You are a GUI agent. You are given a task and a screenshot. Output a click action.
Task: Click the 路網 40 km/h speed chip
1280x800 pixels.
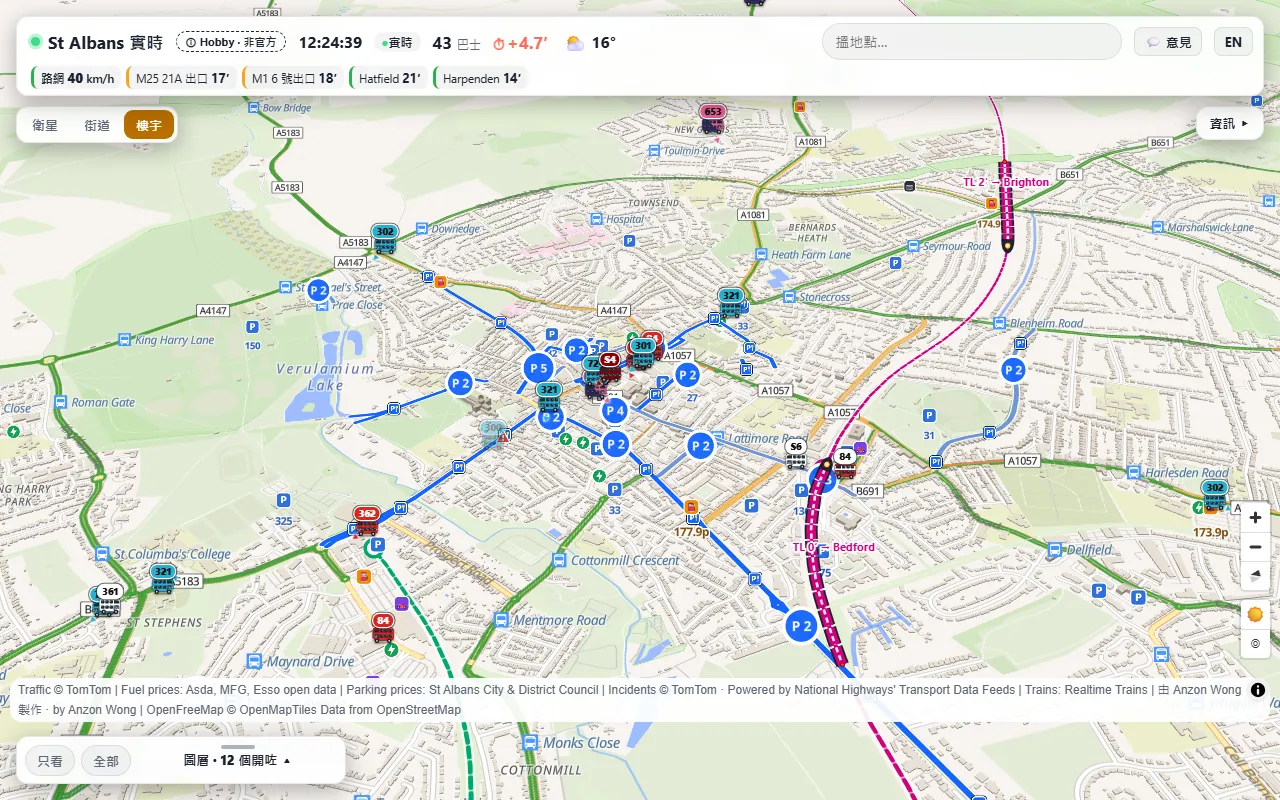tap(77, 78)
